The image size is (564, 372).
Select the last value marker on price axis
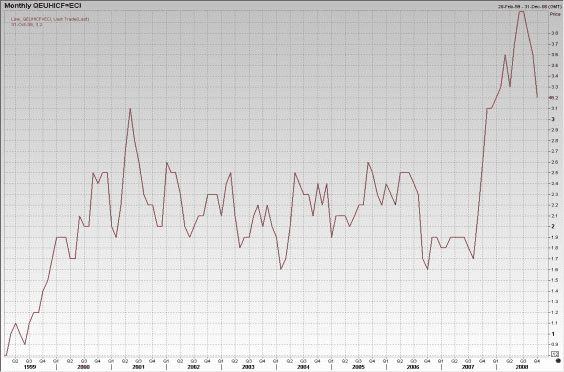click(x=553, y=97)
